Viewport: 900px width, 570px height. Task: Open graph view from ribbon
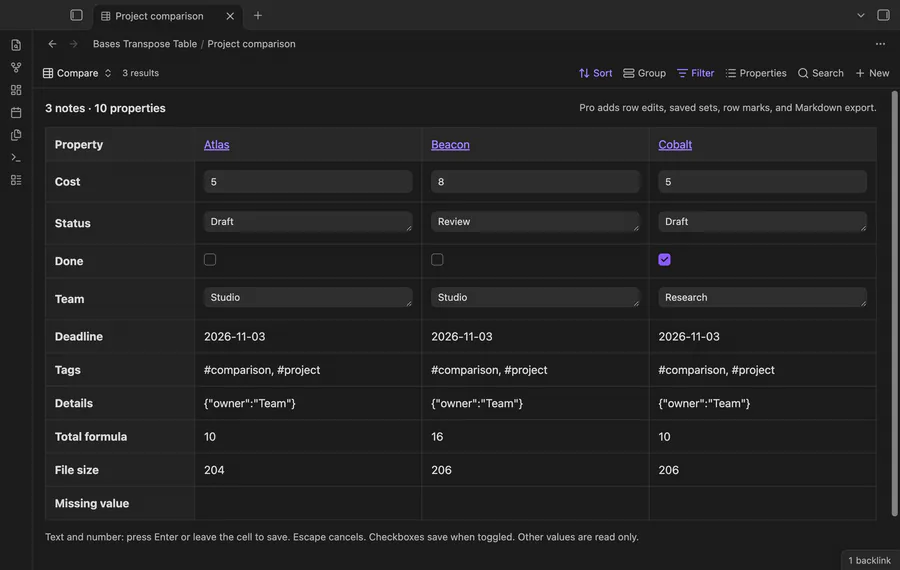tap(16, 67)
